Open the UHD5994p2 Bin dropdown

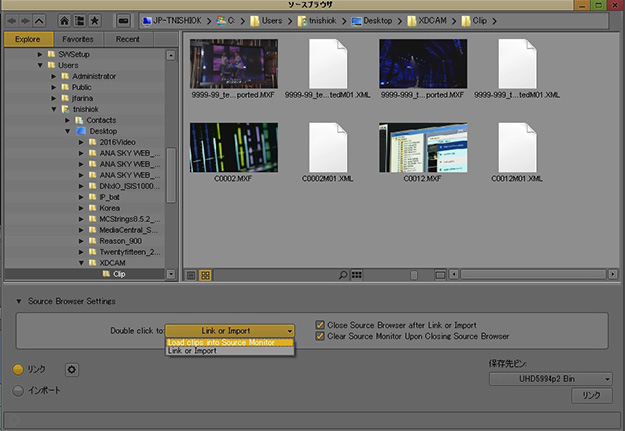pyautogui.click(x=551, y=379)
